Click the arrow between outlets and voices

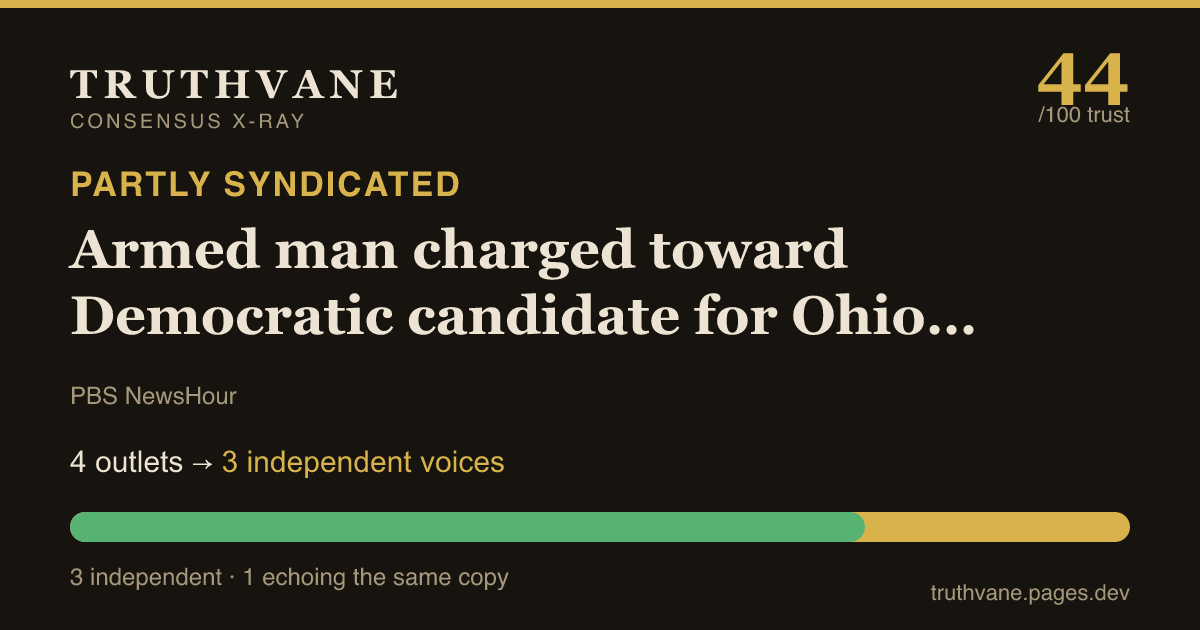[202, 463]
